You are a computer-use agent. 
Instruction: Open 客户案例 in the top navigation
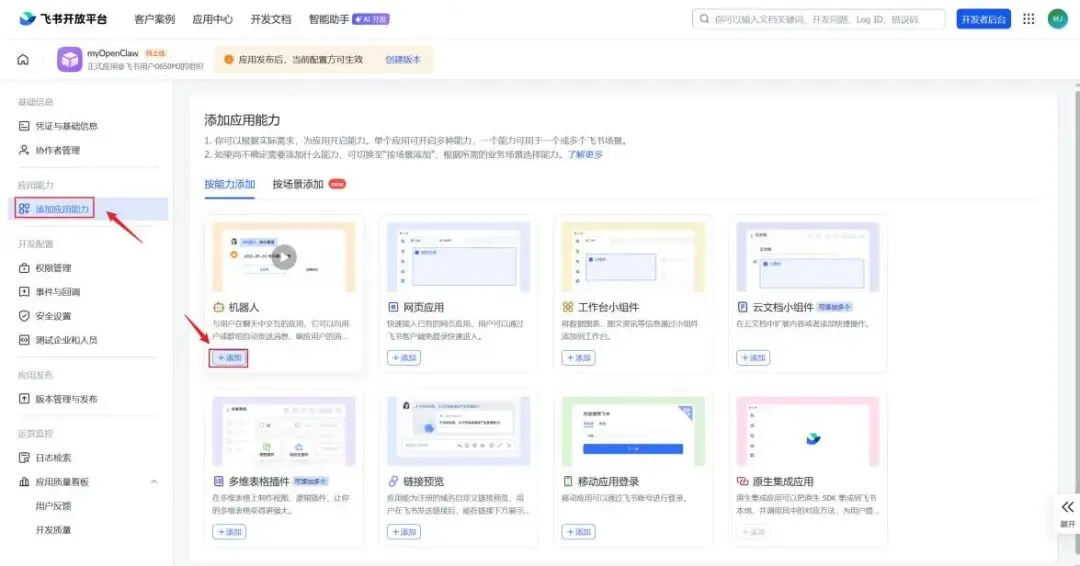click(154, 19)
